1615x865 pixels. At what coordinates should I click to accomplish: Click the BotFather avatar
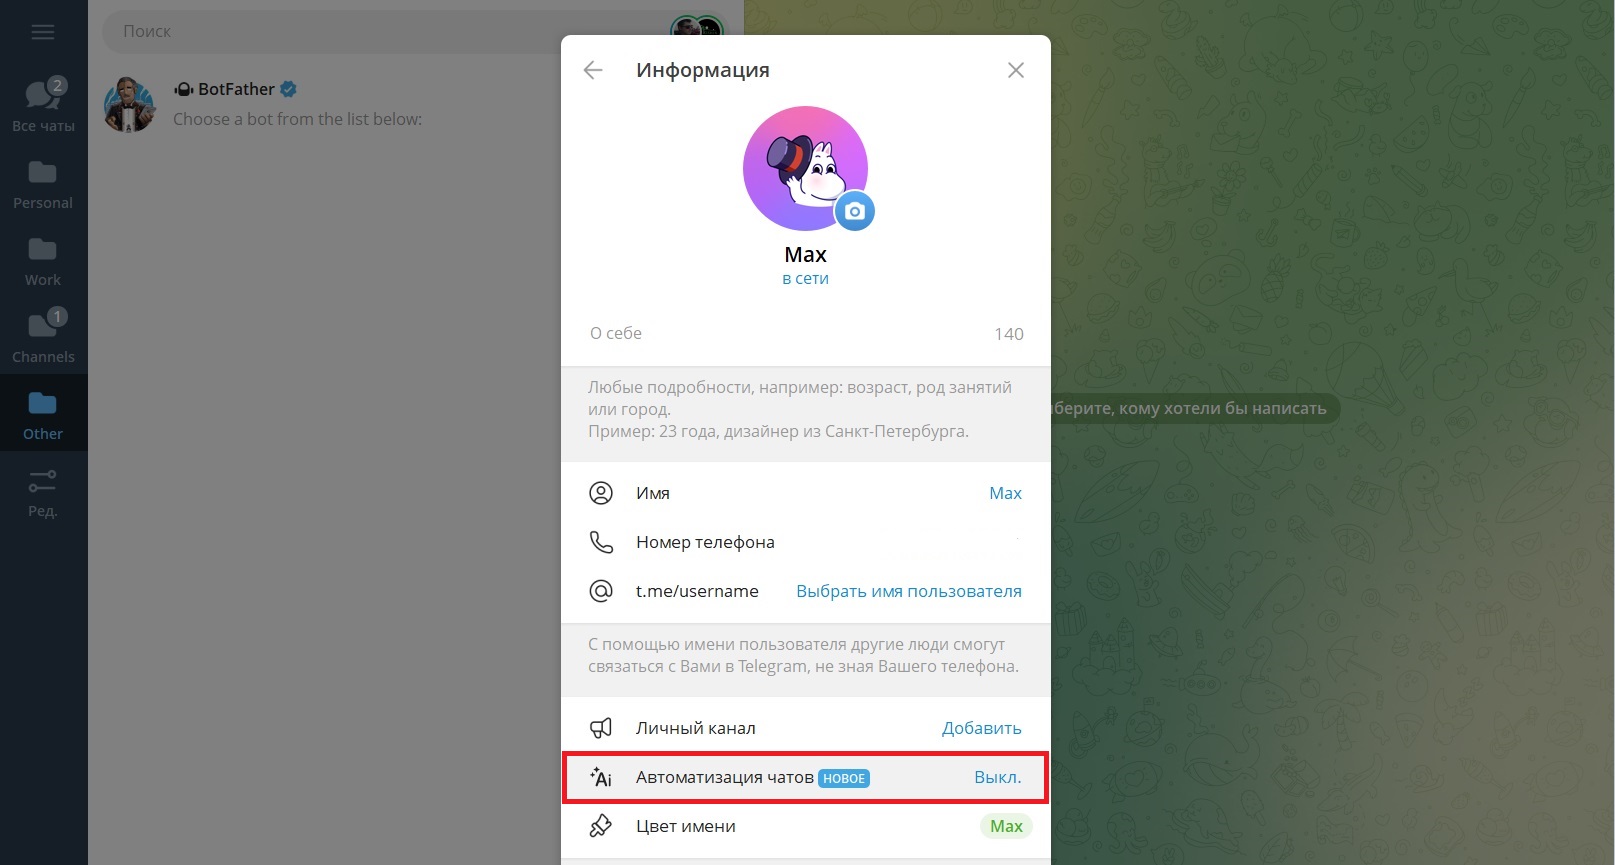(x=130, y=104)
